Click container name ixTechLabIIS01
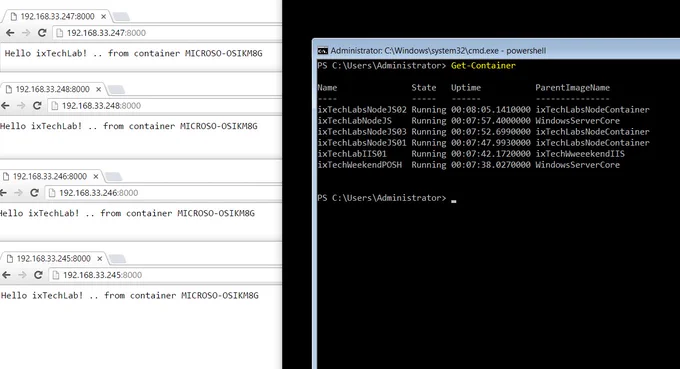The height and width of the screenshot is (369, 680). [x=352, y=154]
